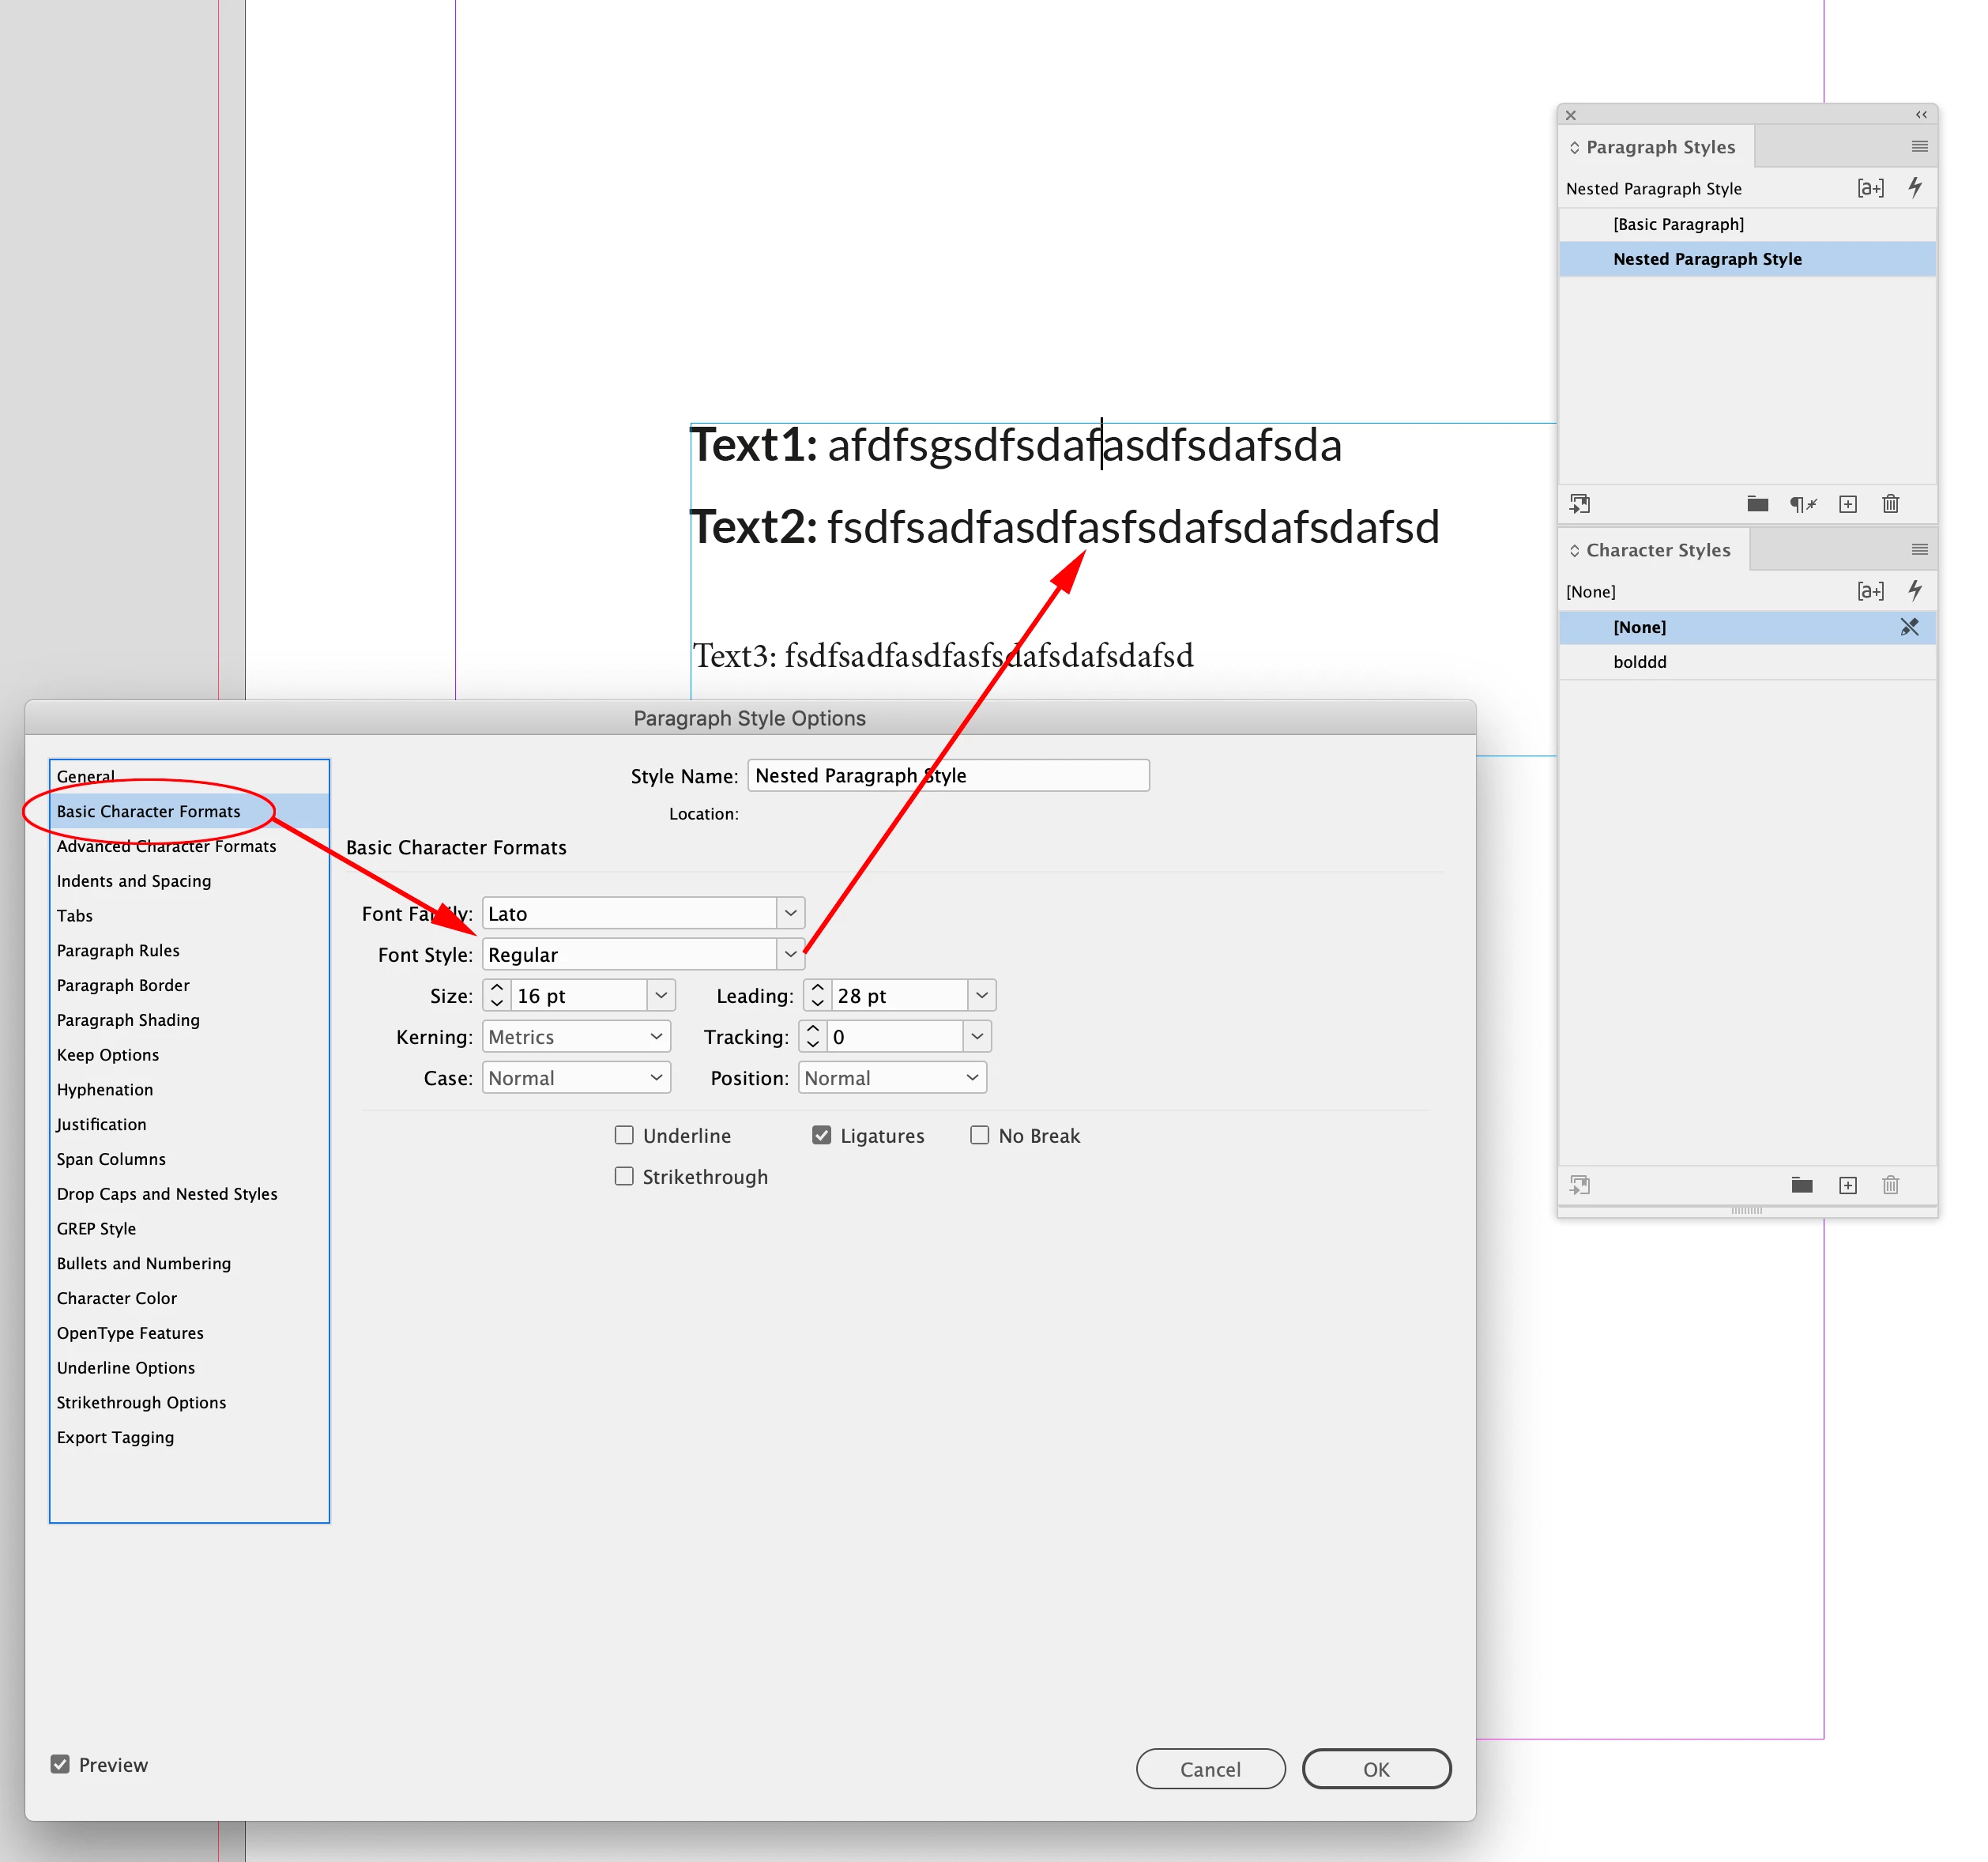The height and width of the screenshot is (1862, 1988).
Task: Open Character Styles panel menu icon
Action: (x=1919, y=550)
